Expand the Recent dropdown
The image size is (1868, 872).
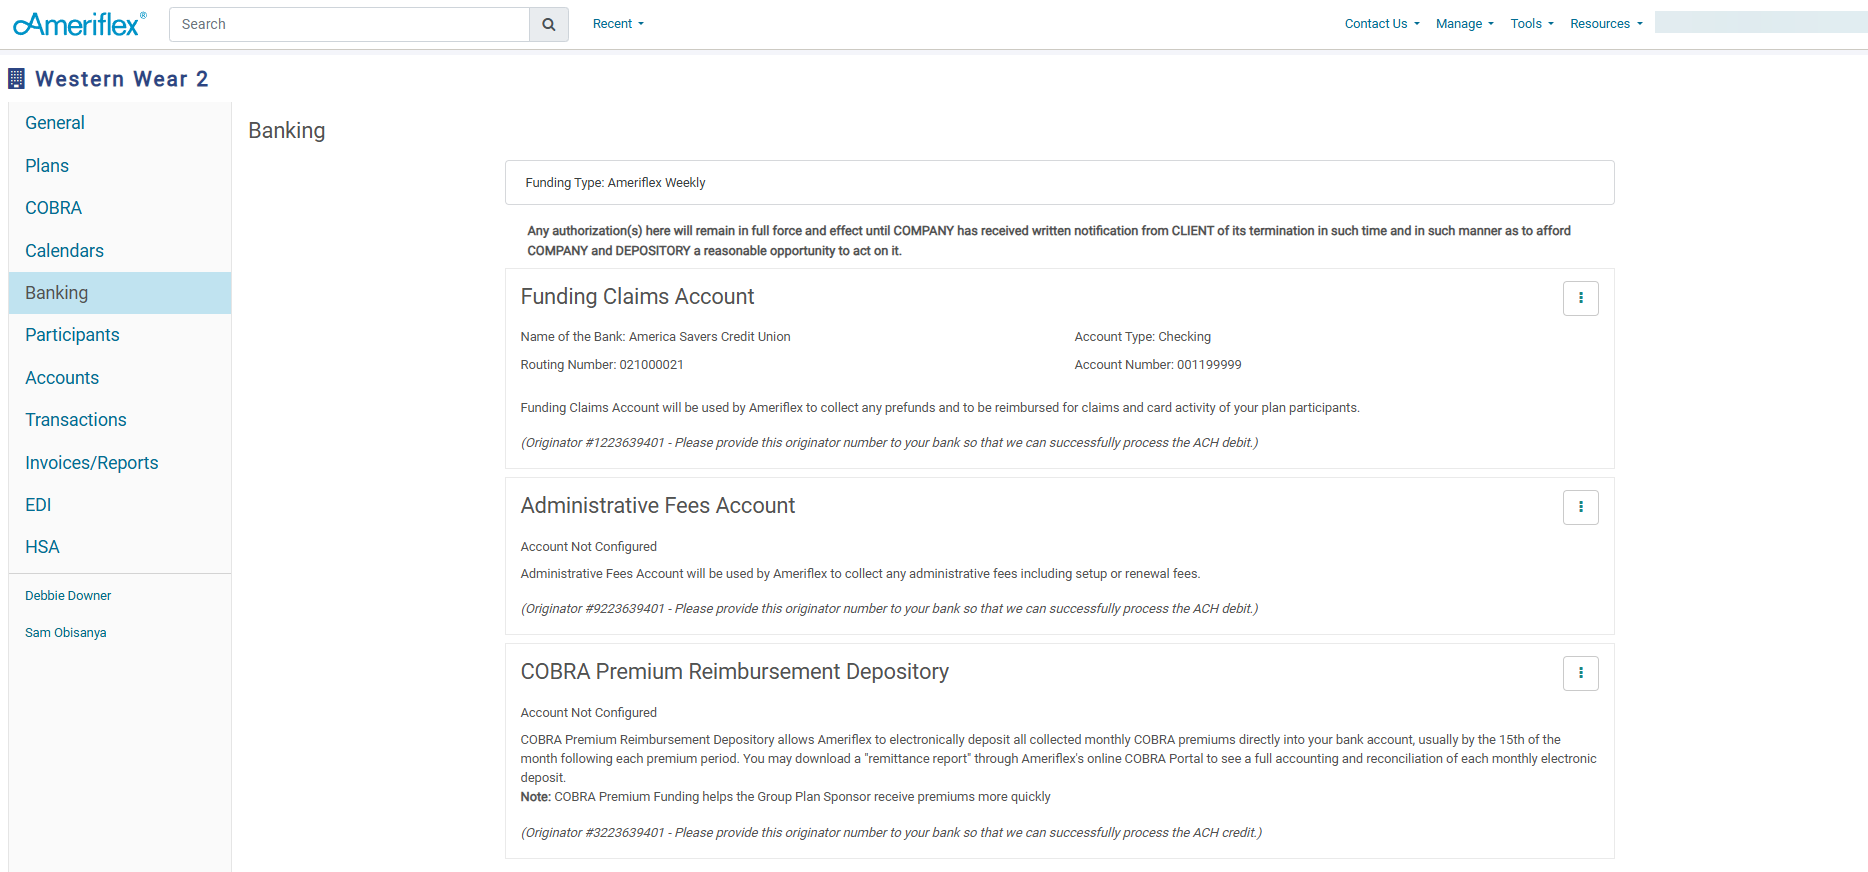click(618, 24)
